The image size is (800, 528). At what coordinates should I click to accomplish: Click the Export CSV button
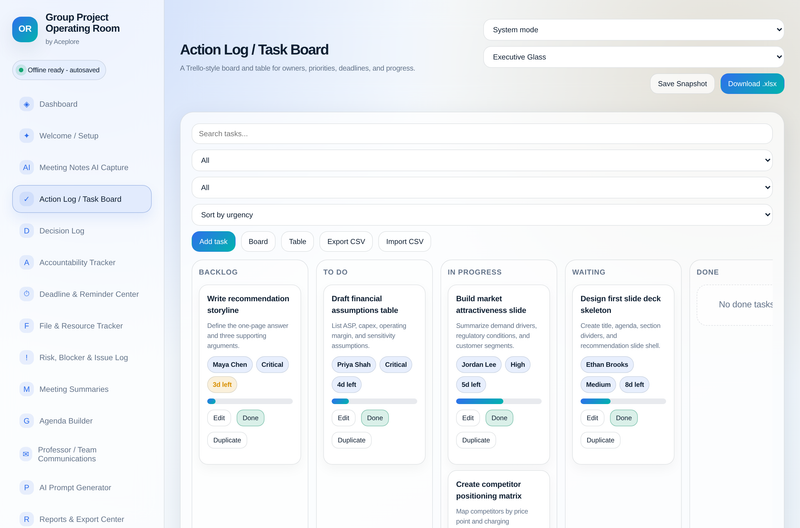[x=346, y=241]
